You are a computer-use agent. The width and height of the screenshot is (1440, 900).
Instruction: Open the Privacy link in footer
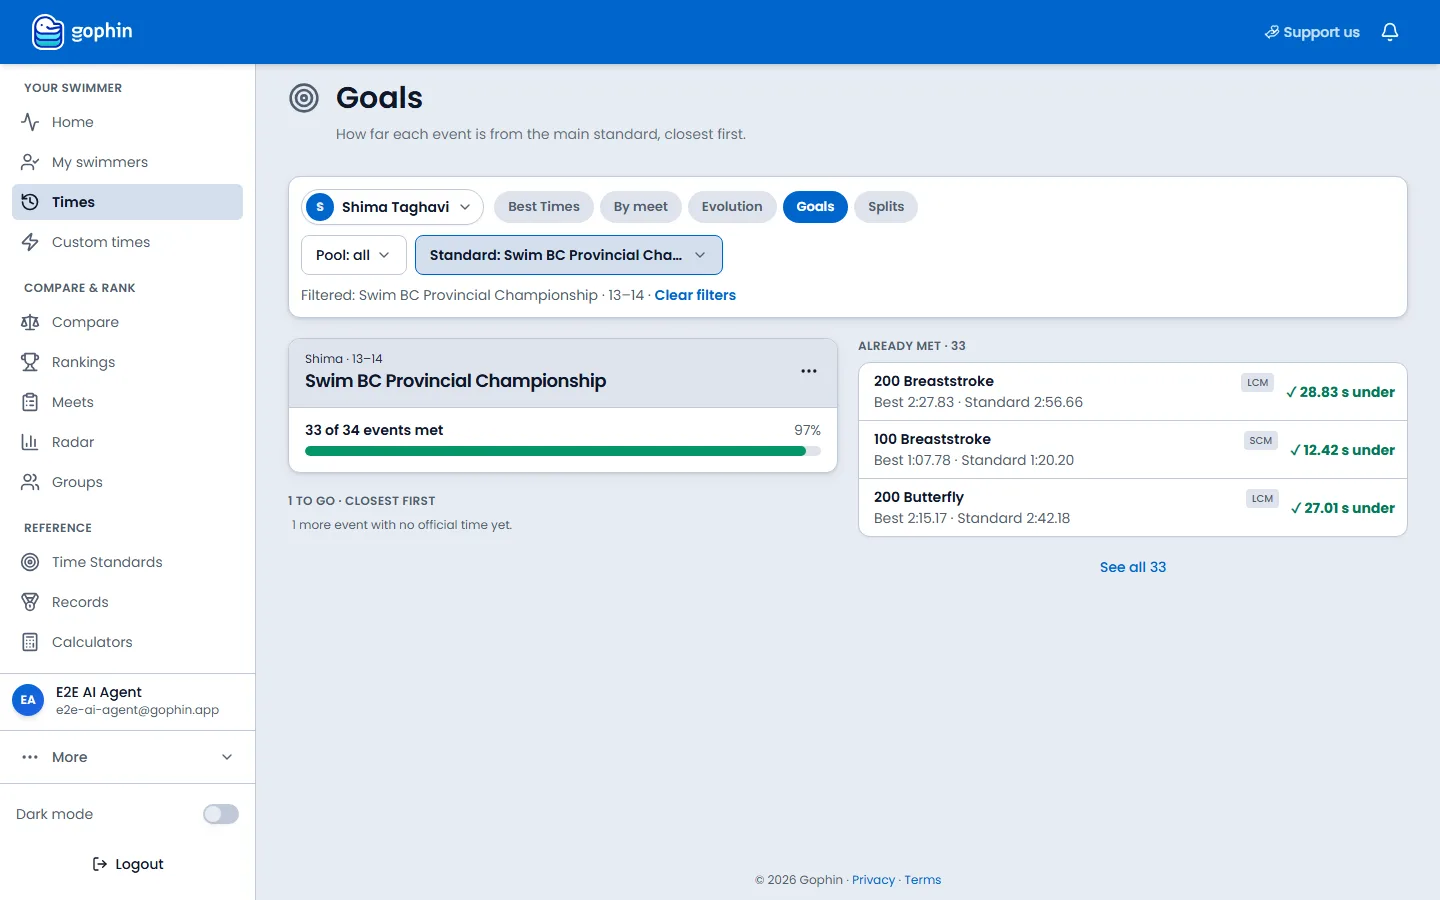[x=873, y=880]
